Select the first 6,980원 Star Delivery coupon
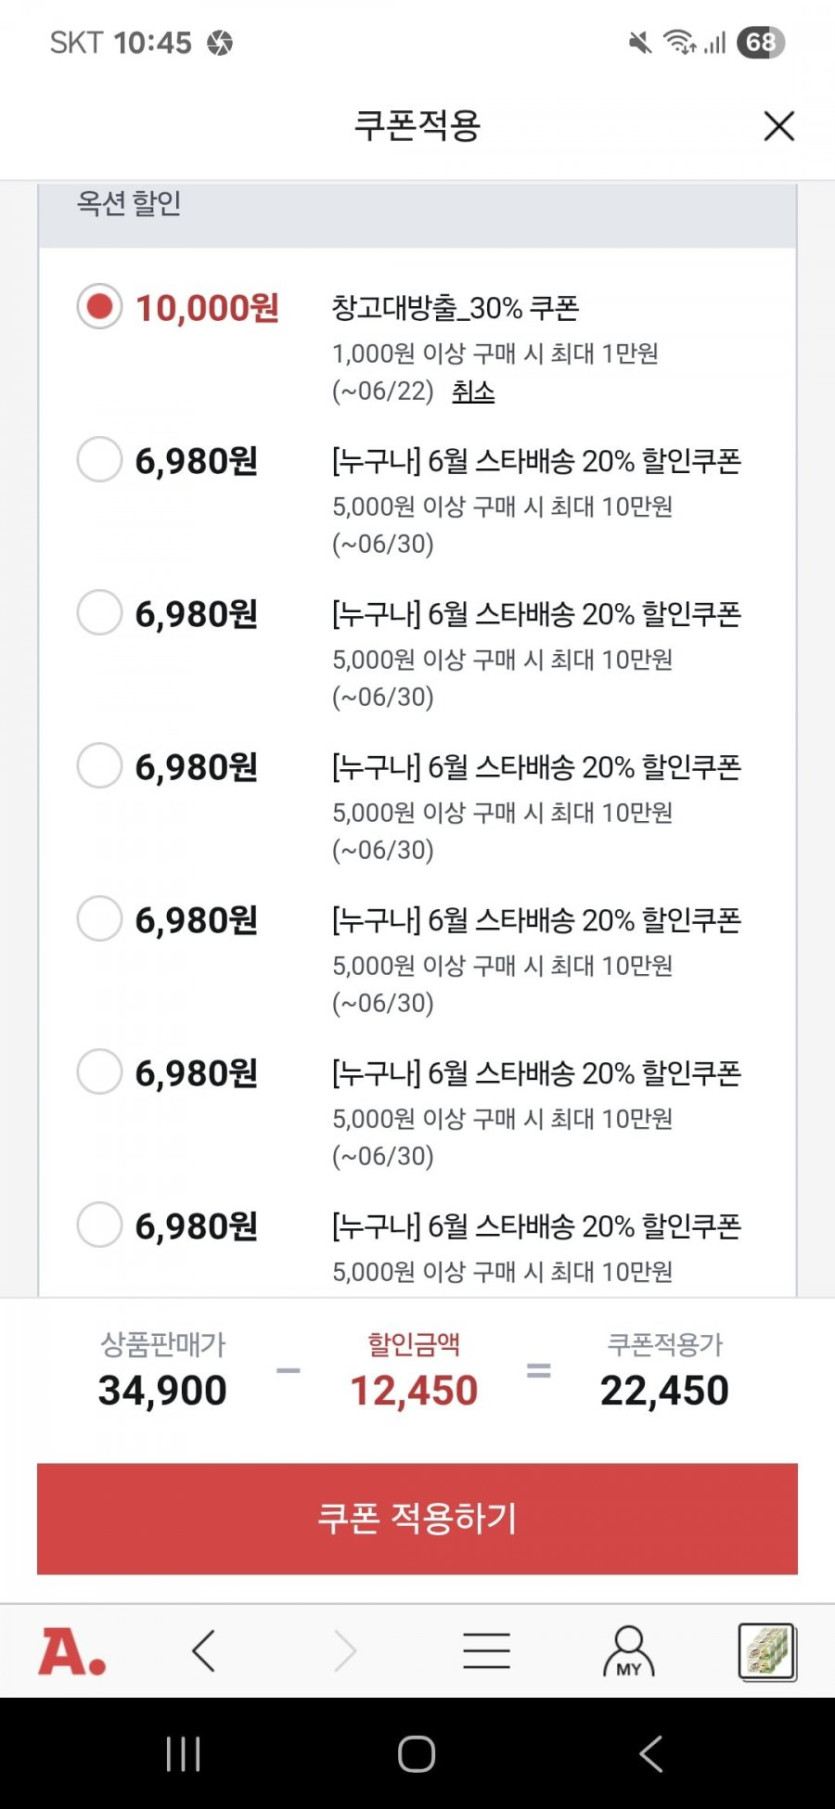The height and width of the screenshot is (1809, 835). (x=99, y=460)
